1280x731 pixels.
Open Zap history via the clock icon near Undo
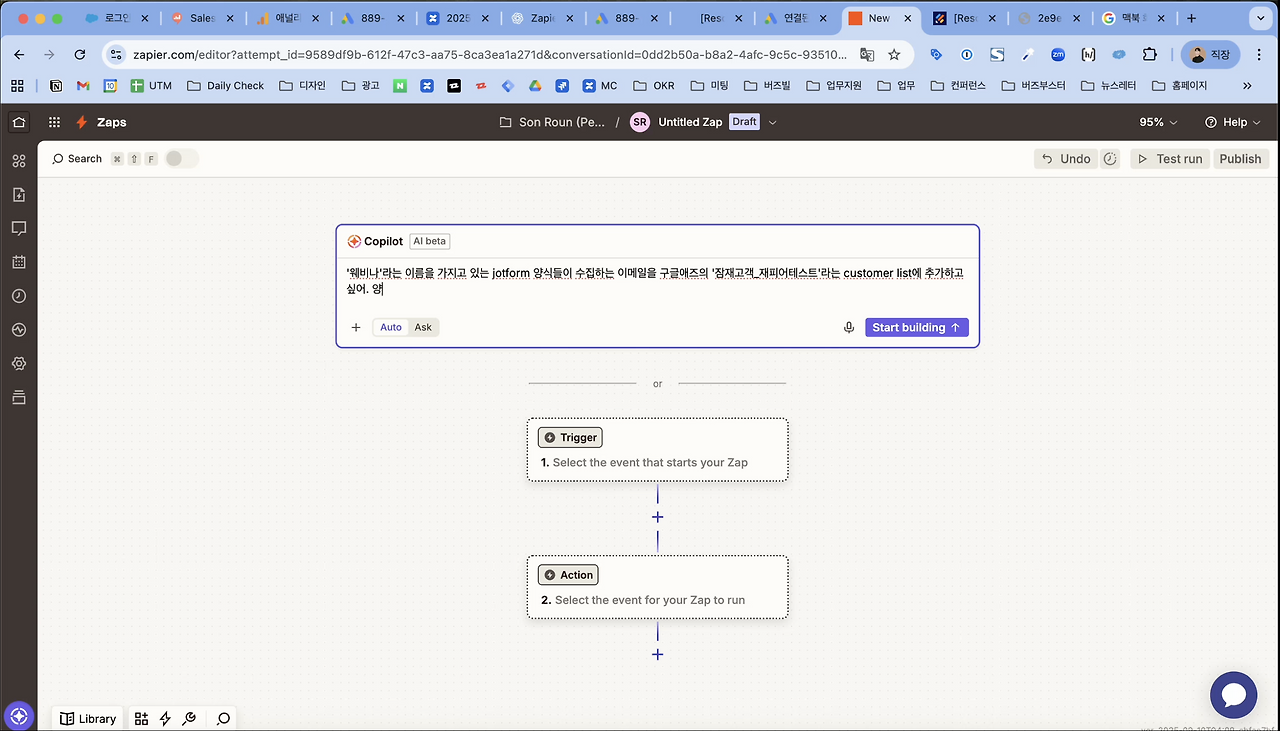[1110, 158]
